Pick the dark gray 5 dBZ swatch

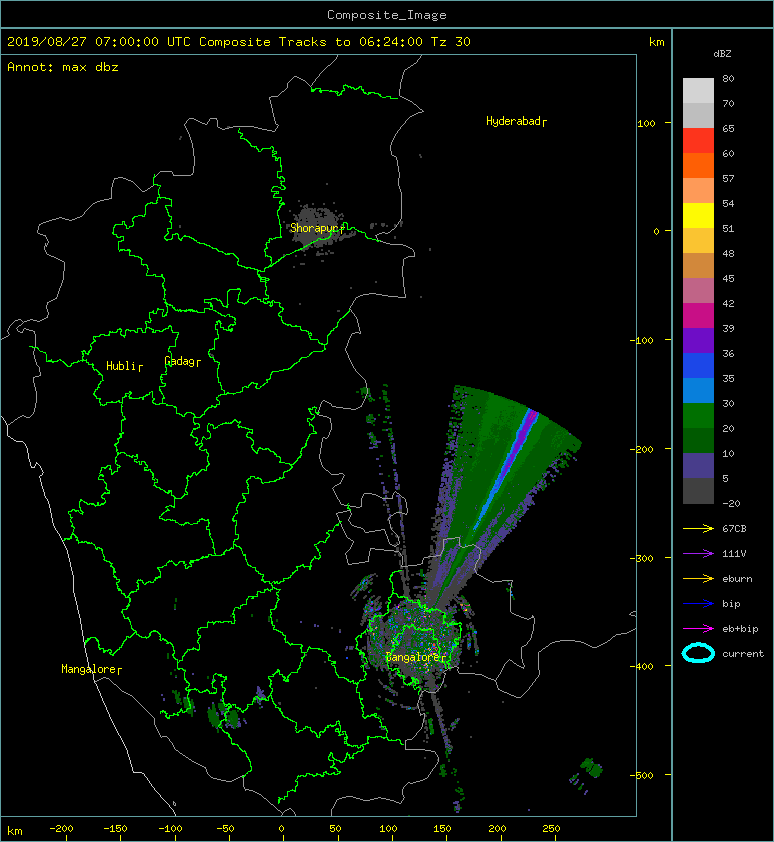(x=698, y=490)
